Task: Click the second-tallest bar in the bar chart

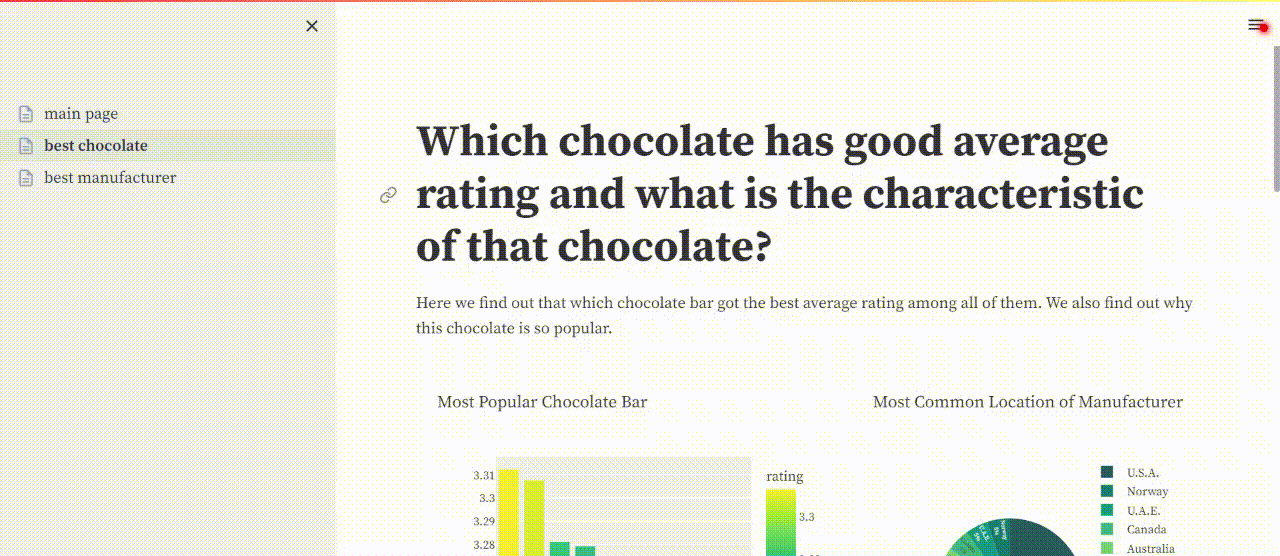Action: [534, 518]
